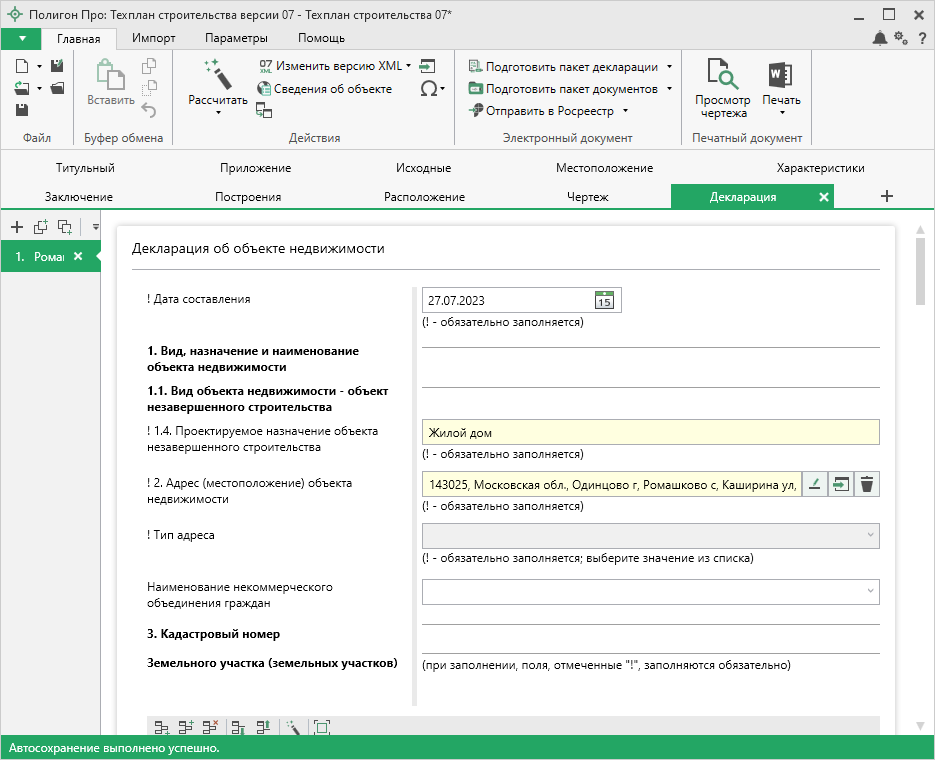This screenshot has width=935, height=760.
Task: Click the Печать Word icon
Action: coord(780,76)
